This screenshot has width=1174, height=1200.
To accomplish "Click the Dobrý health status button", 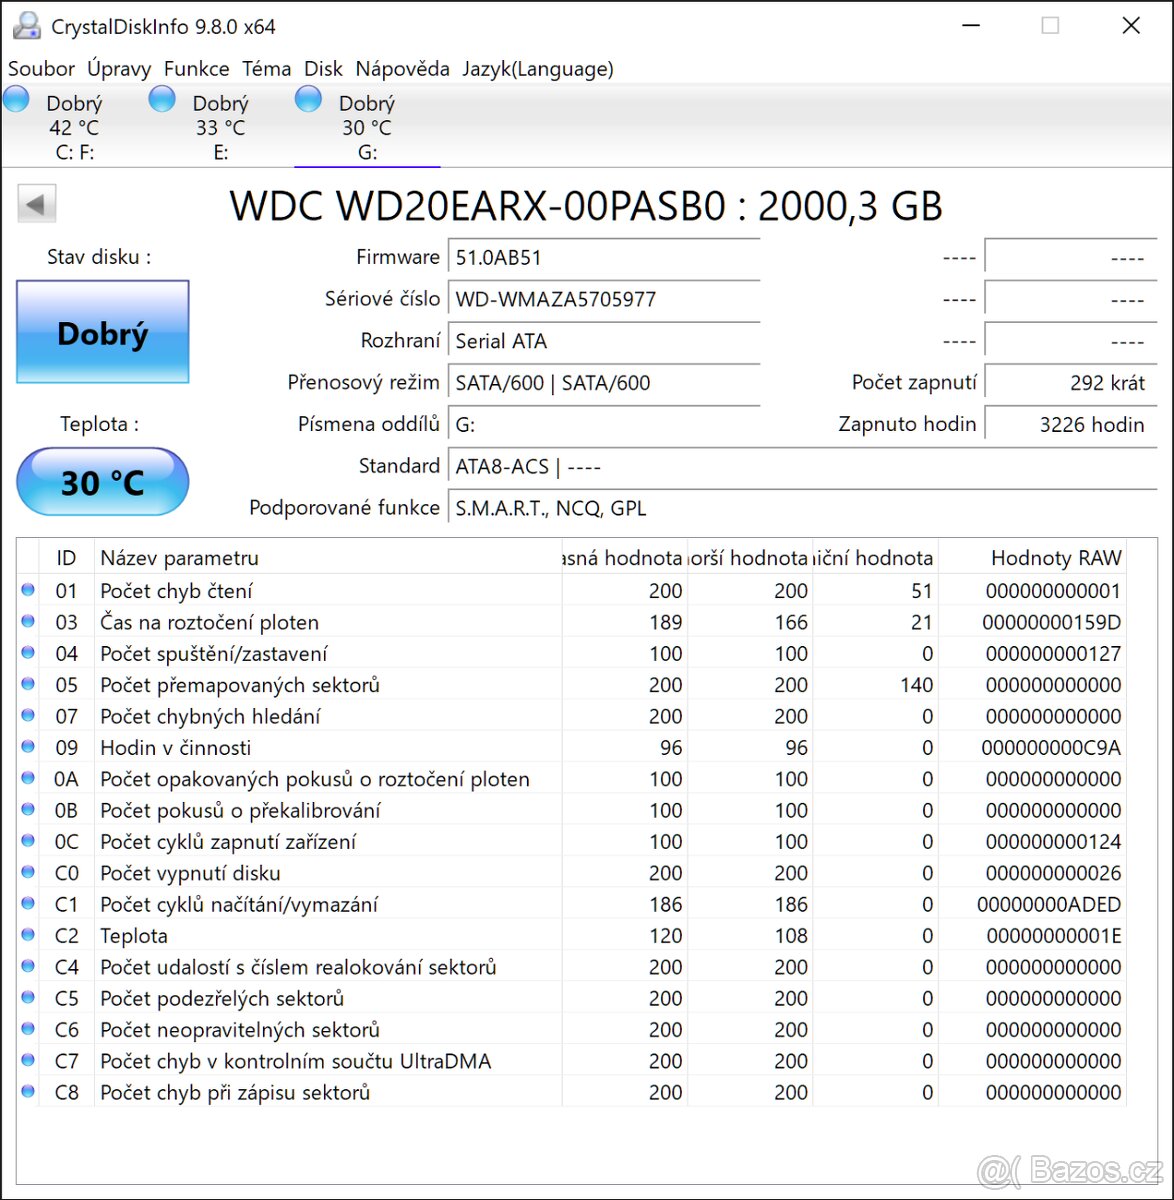I will pos(101,332).
